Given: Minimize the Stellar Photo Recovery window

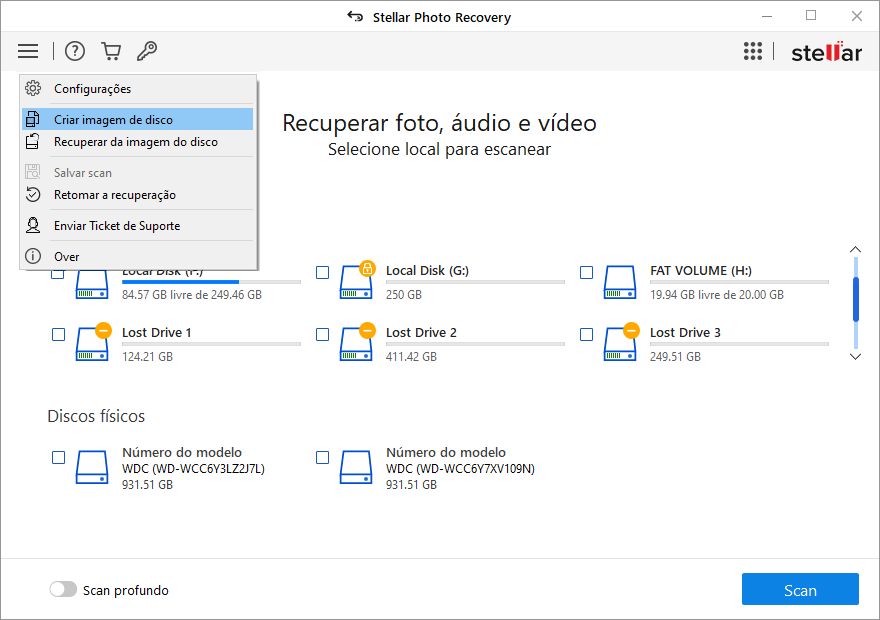Looking at the screenshot, I should pos(767,16).
